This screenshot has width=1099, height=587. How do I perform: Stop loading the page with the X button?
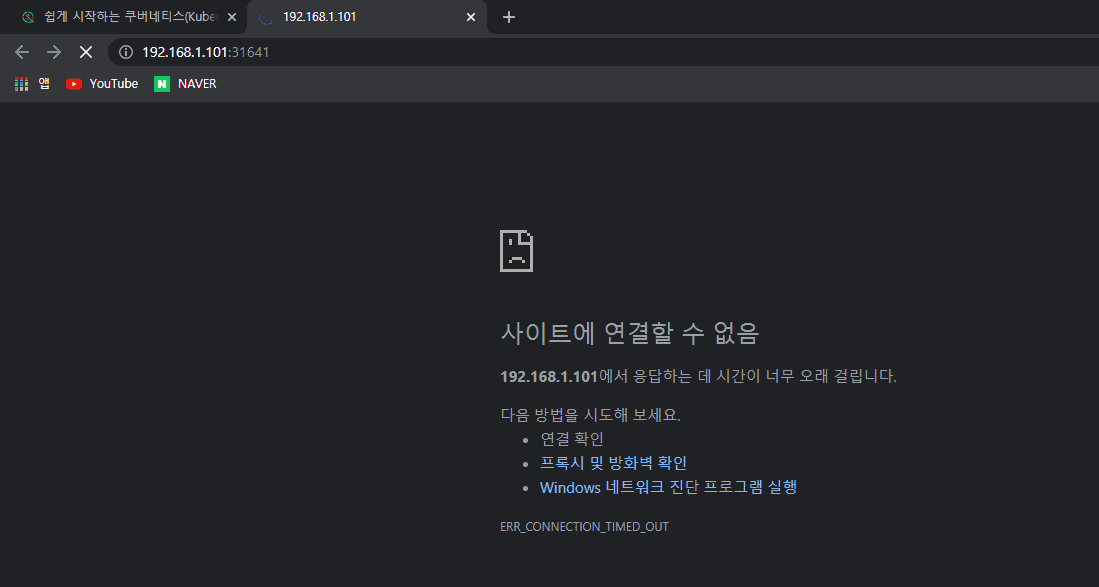(x=86, y=52)
